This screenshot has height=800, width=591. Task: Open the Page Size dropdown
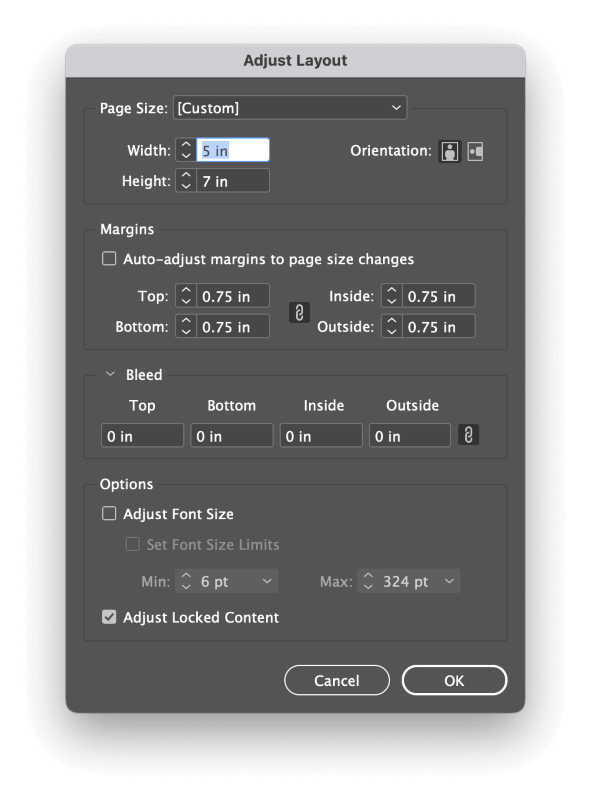(290, 108)
